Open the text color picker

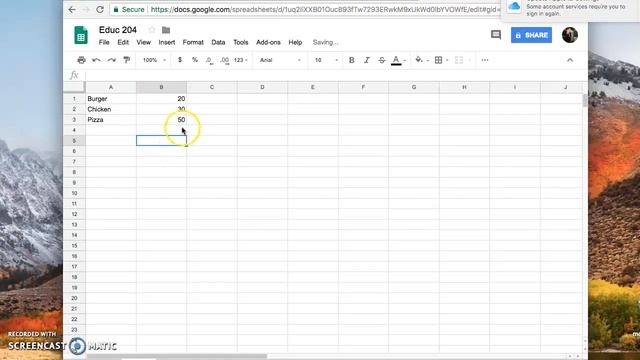coord(396,60)
